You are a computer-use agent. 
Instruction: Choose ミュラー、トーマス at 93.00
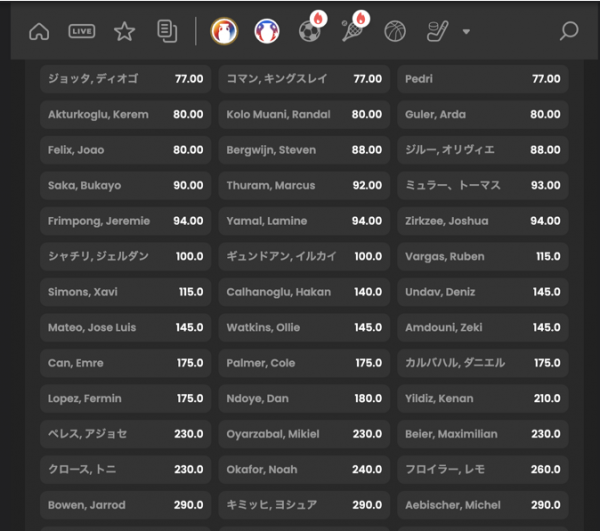pyautogui.click(x=483, y=186)
